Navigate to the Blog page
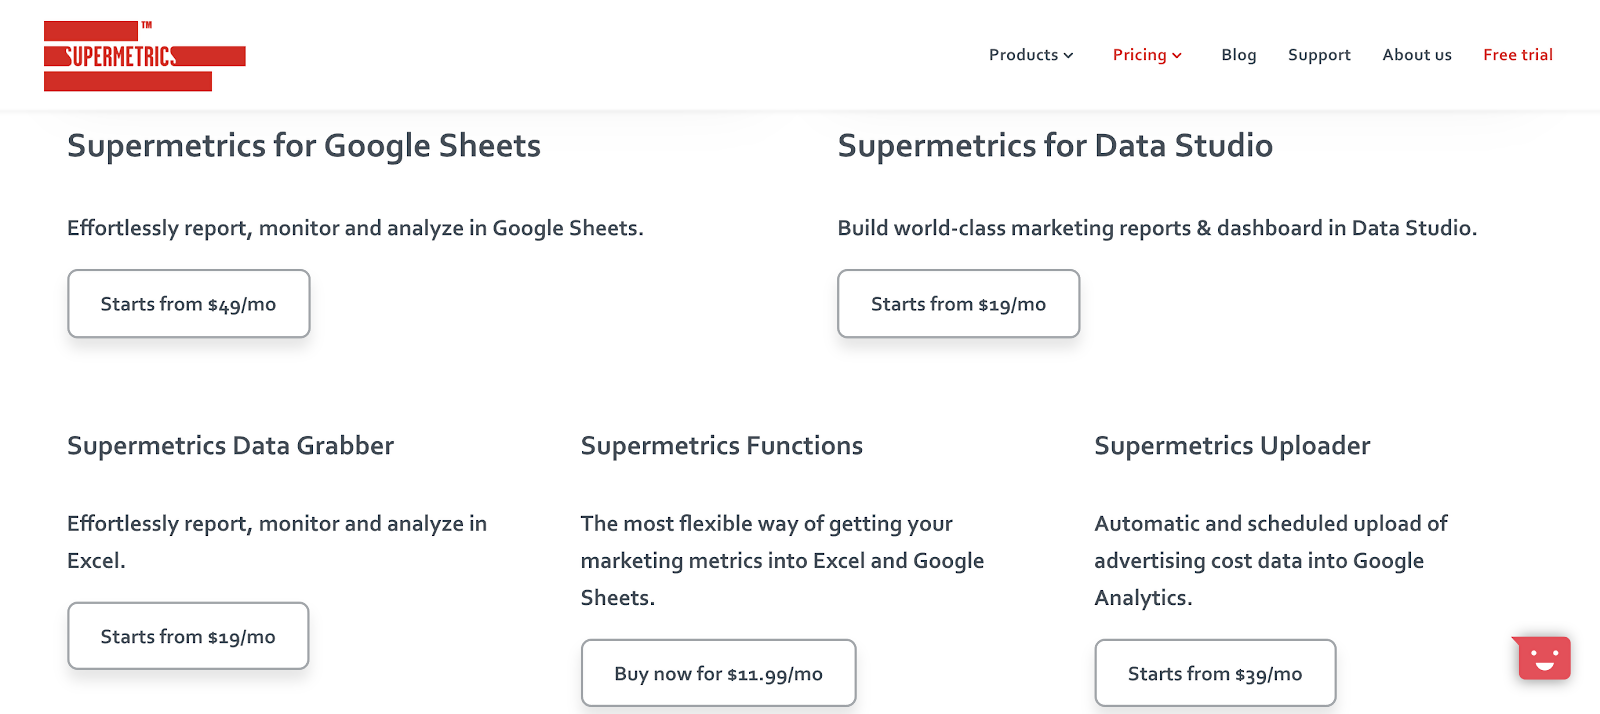 (x=1238, y=55)
